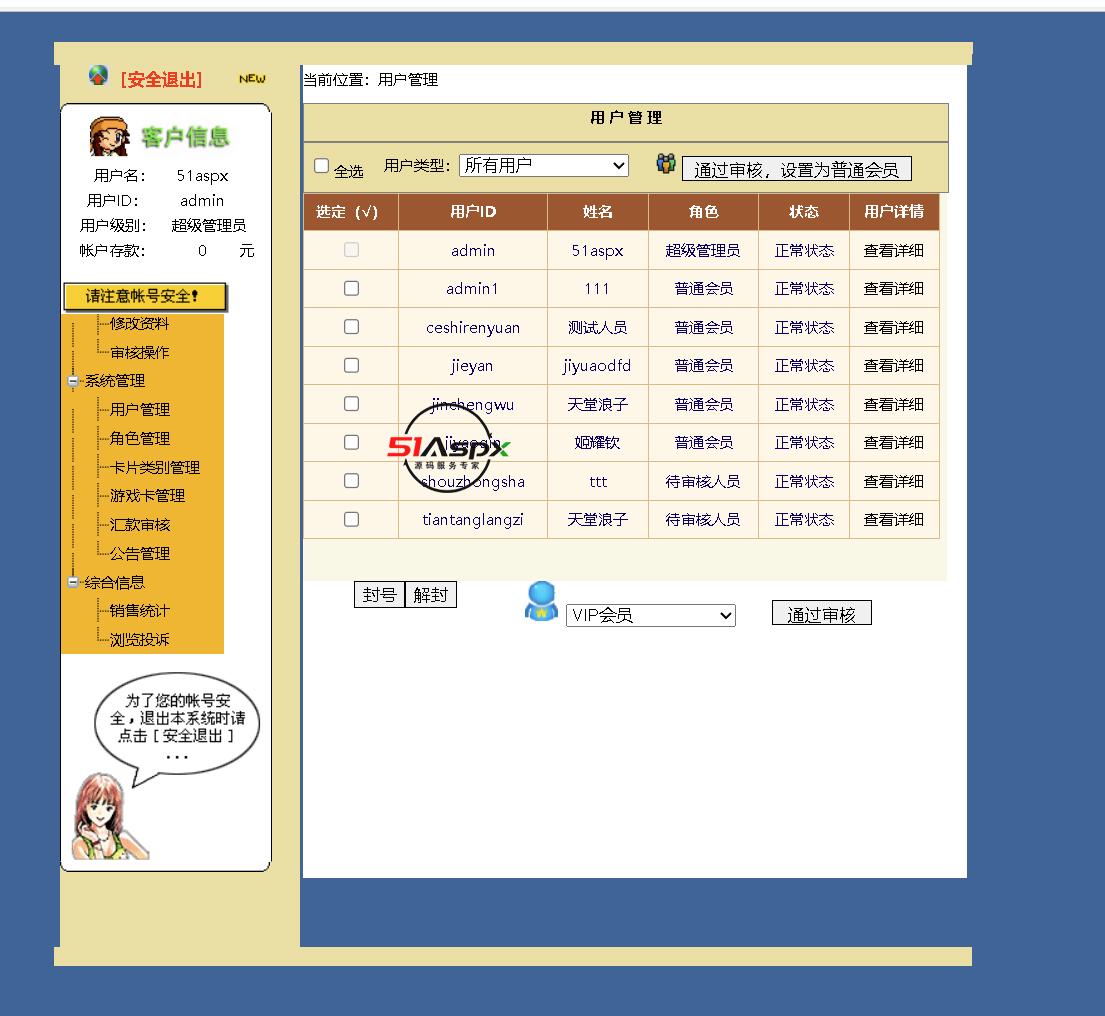
Task: View 查看详细 in the ttt row
Action: pyautogui.click(x=894, y=481)
